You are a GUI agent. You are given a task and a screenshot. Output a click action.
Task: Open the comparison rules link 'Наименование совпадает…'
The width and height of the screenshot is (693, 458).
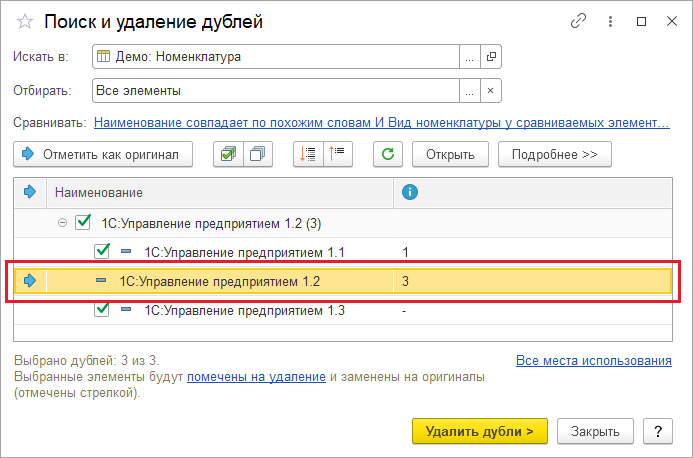[x=382, y=122]
